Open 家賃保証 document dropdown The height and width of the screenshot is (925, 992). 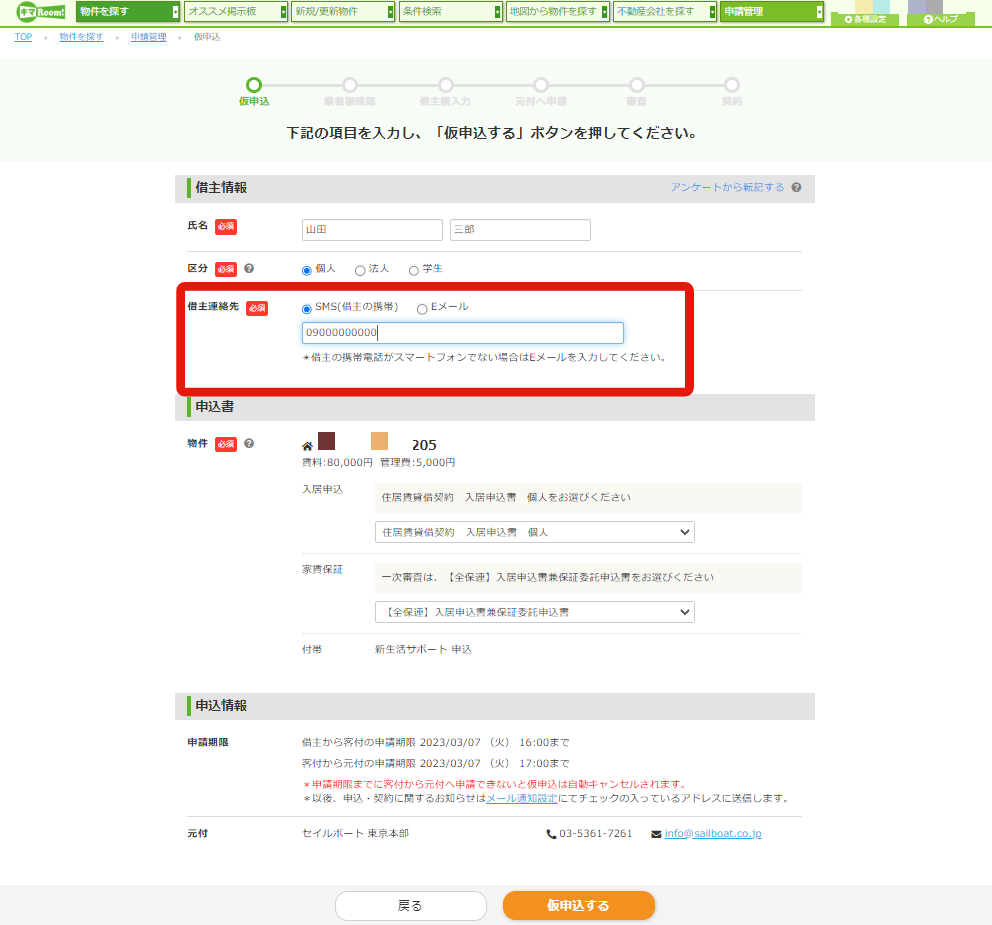(x=535, y=612)
